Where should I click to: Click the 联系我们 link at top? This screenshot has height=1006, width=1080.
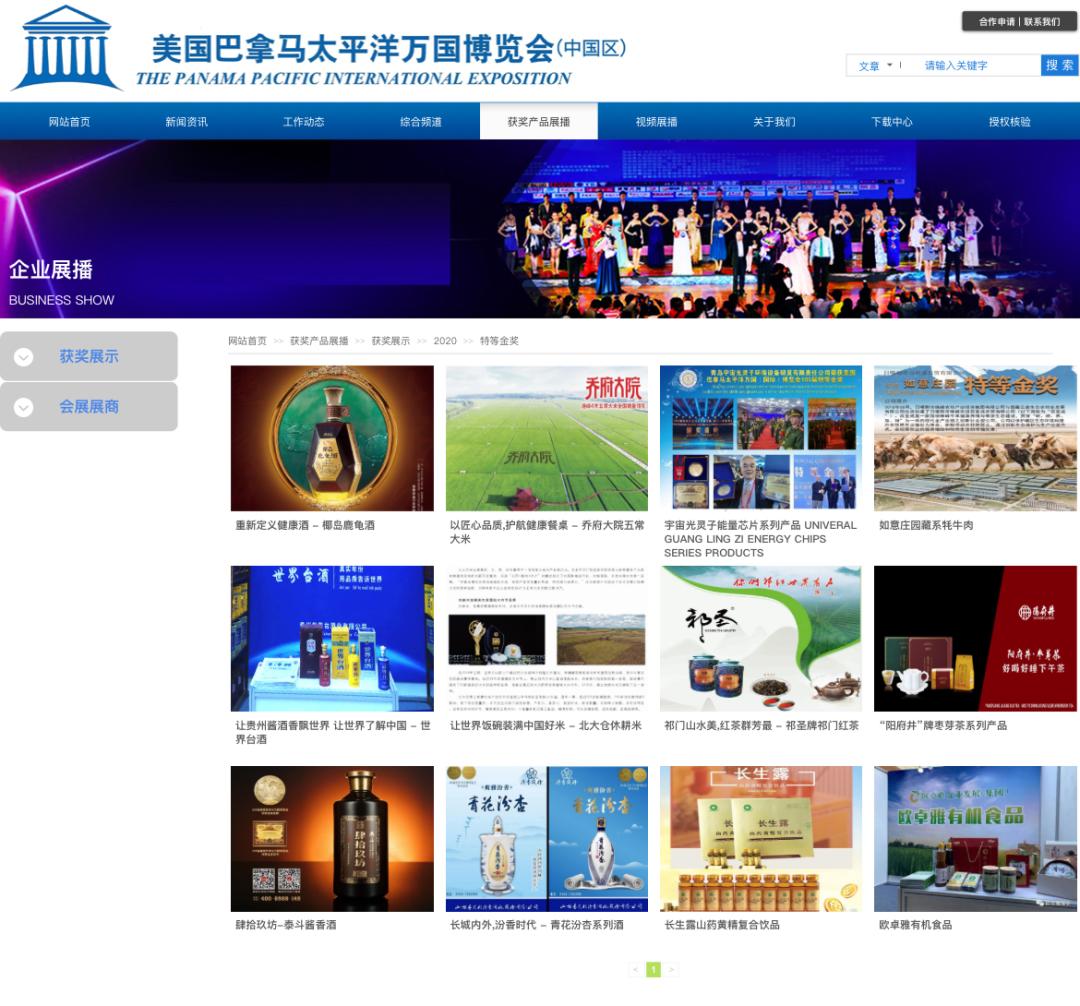(1041, 22)
